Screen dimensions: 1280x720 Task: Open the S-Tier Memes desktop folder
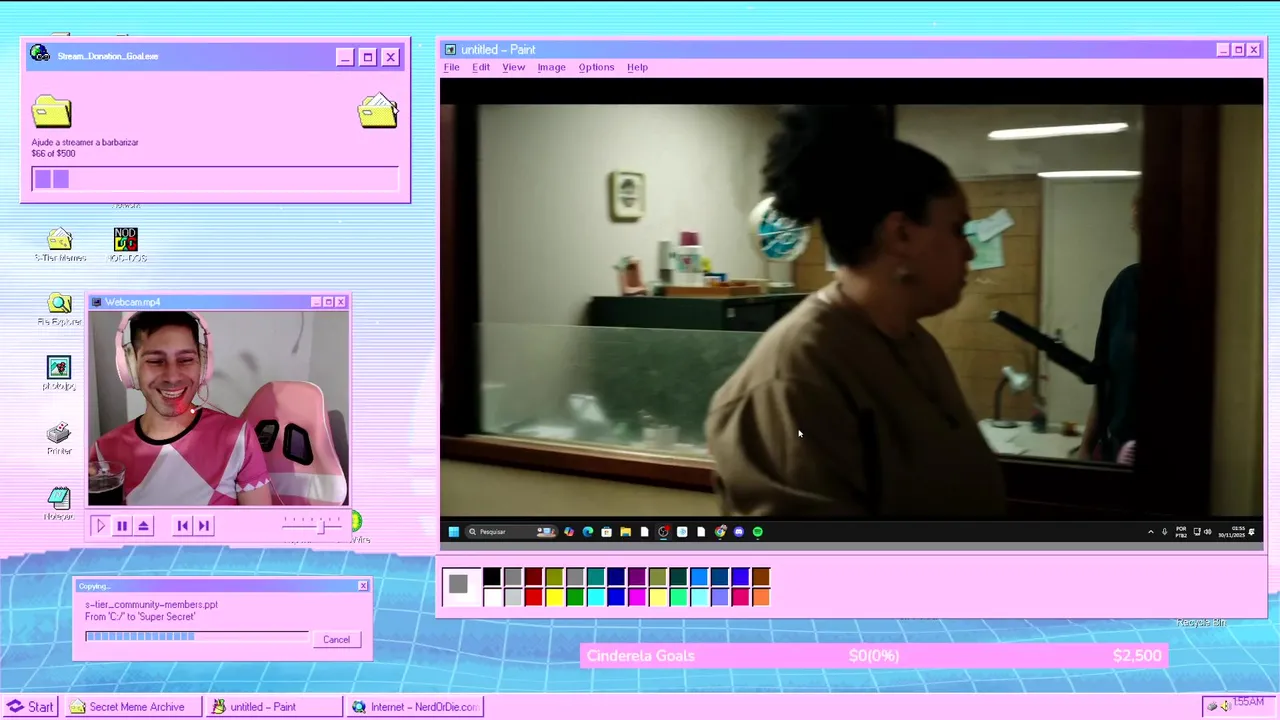point(60,245)
